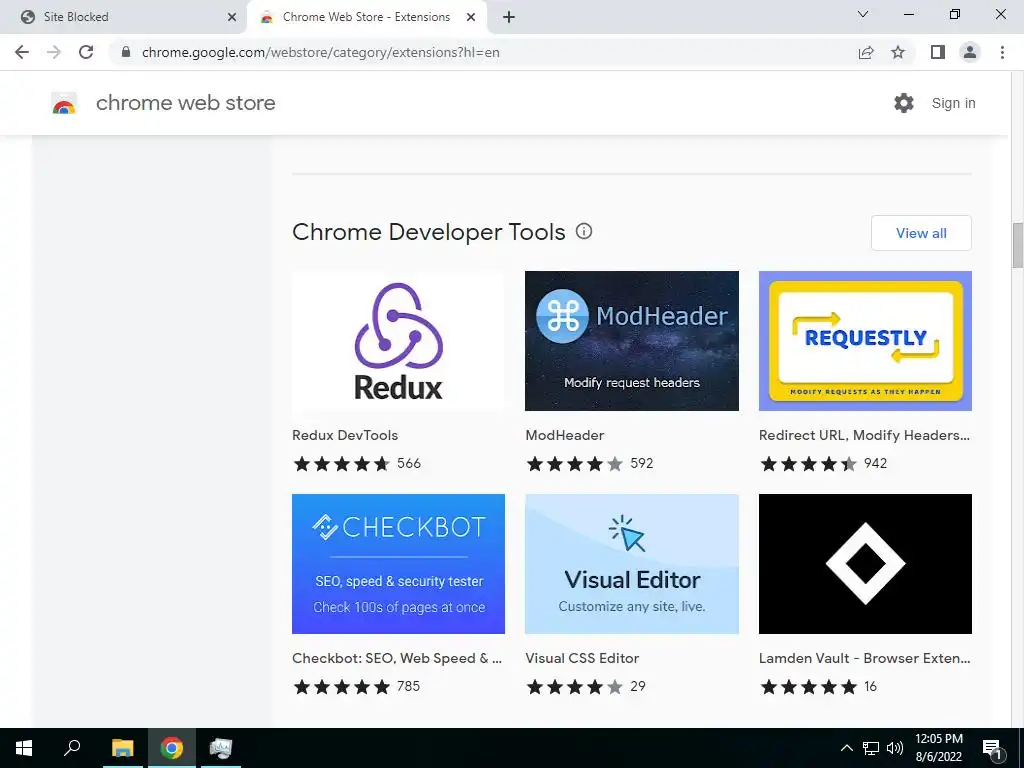1024x768 pixels.
Task: Click ModHeader 592 star rating
Action: (590, 464)
